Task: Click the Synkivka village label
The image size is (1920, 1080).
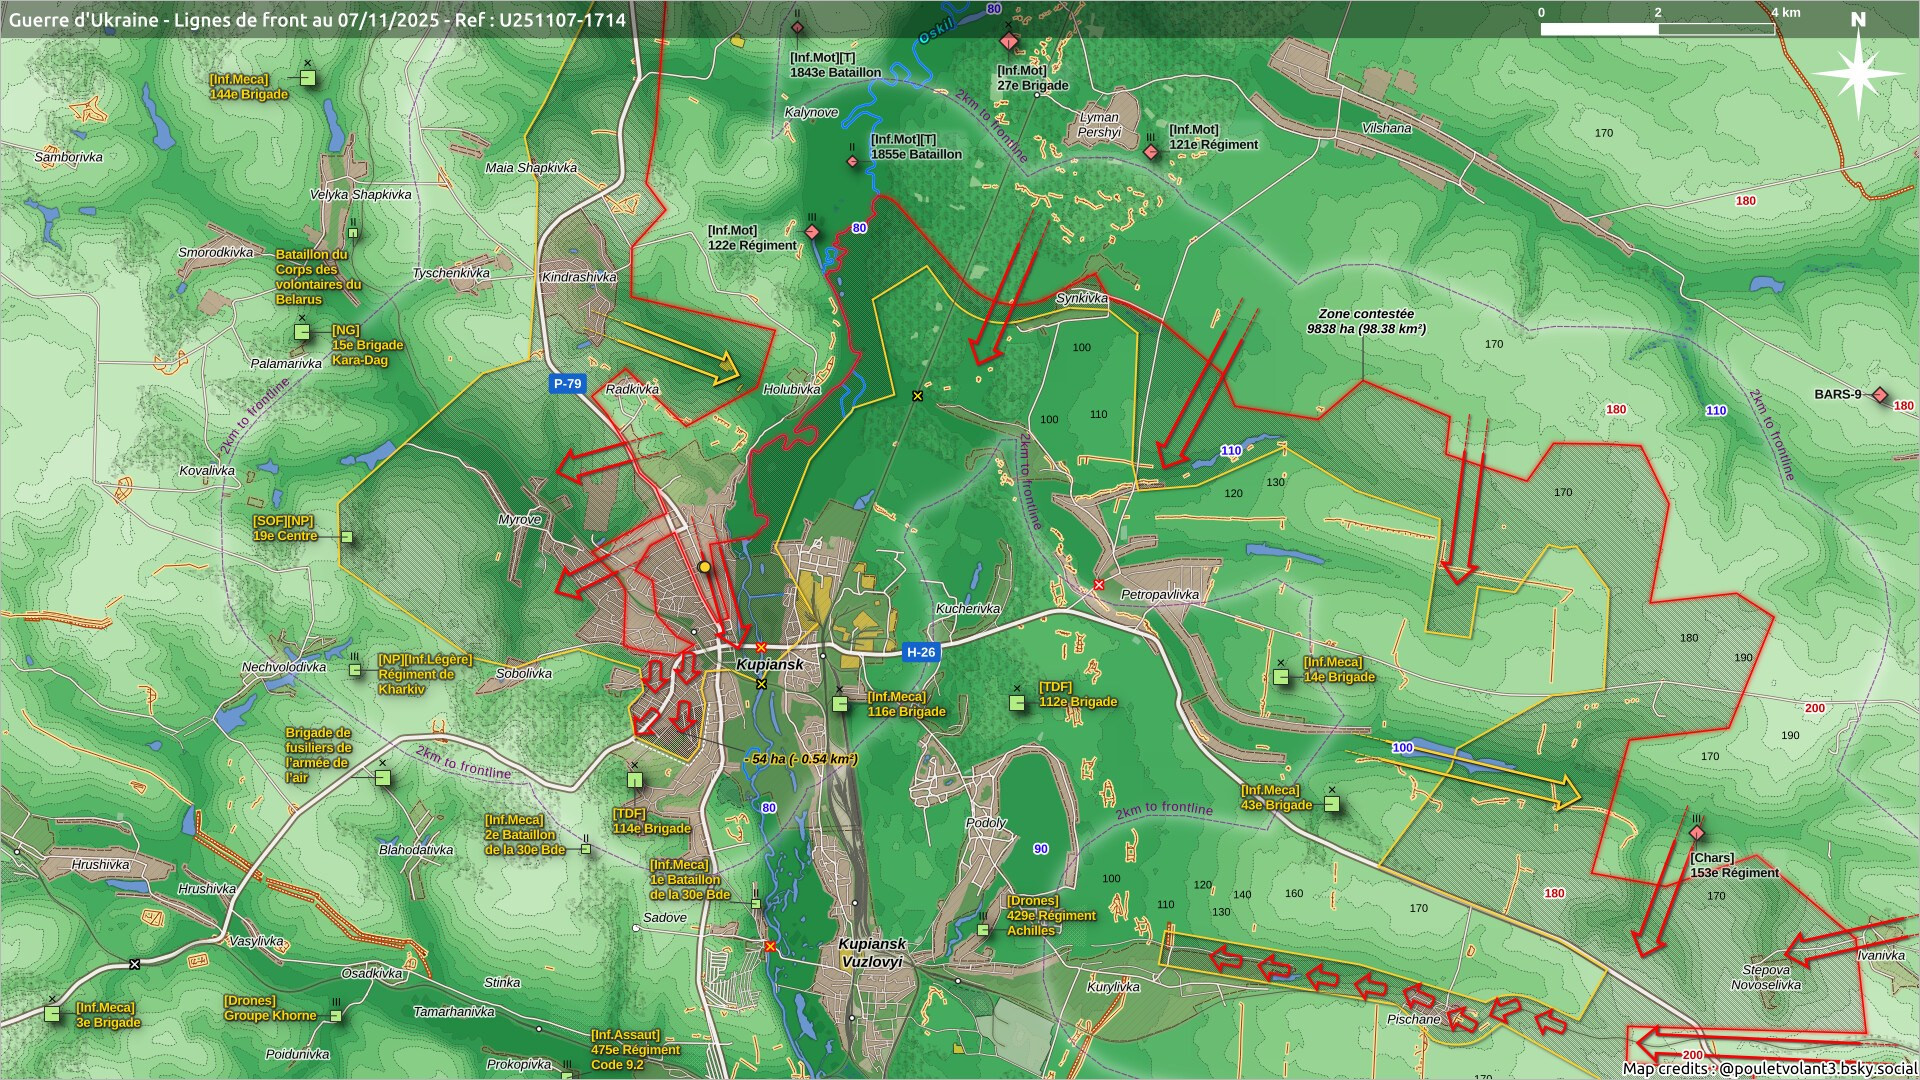Action: pyautogui.click(x=1081, y=298)
